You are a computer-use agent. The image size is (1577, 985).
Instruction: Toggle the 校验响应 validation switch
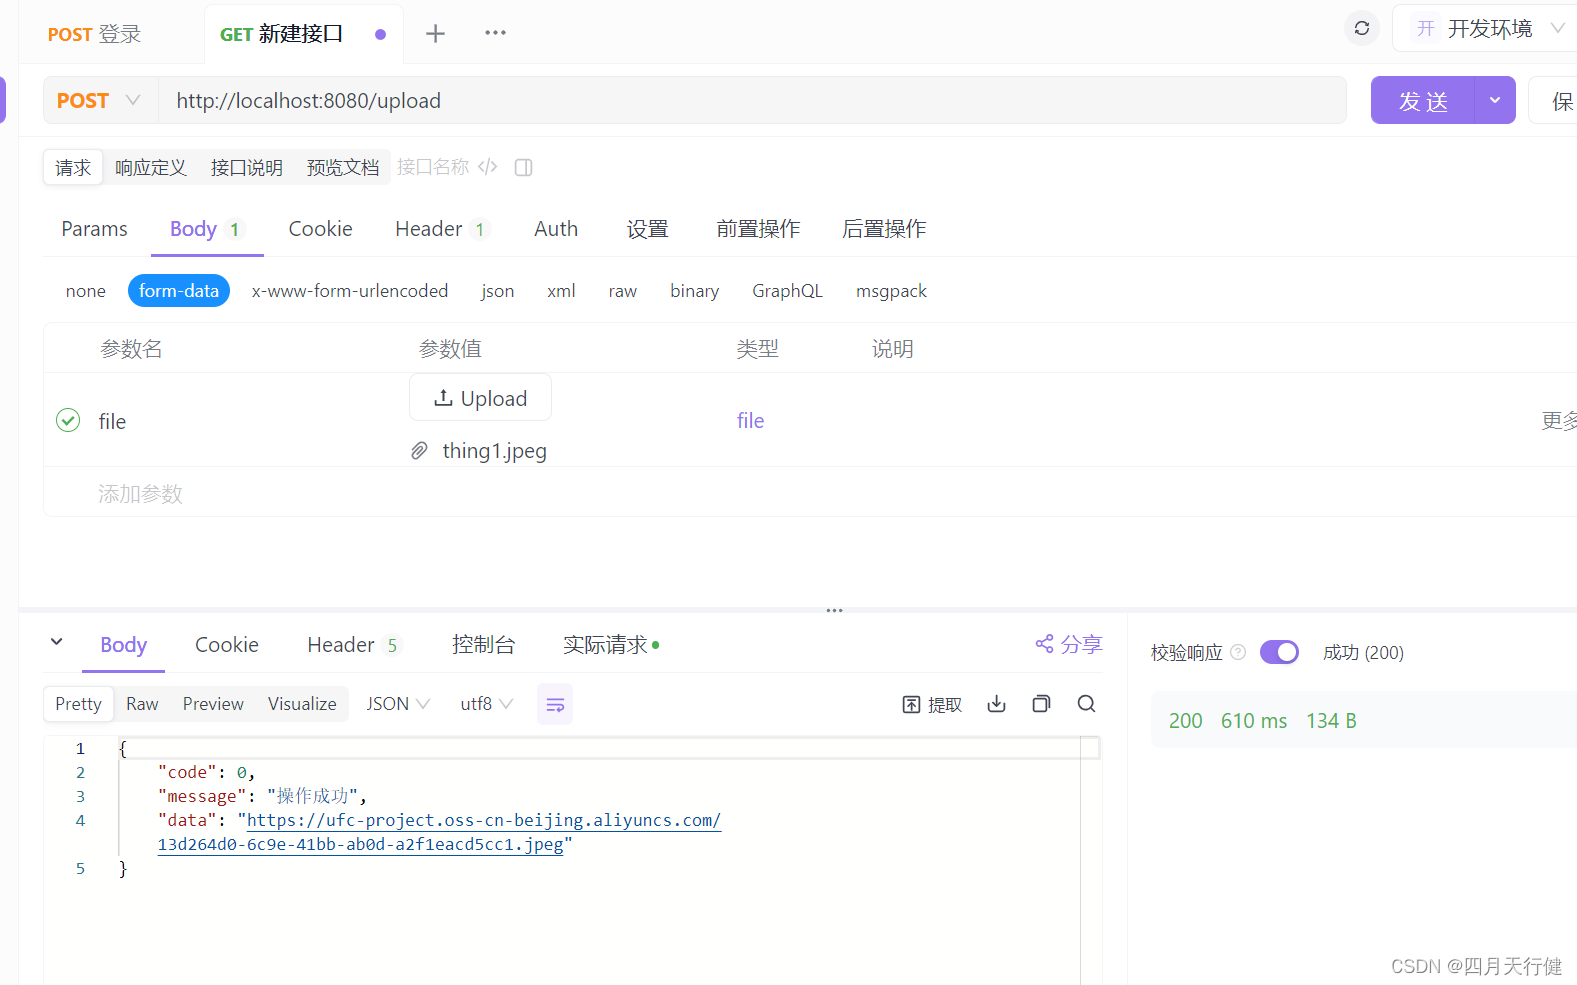click(1279, 652)
